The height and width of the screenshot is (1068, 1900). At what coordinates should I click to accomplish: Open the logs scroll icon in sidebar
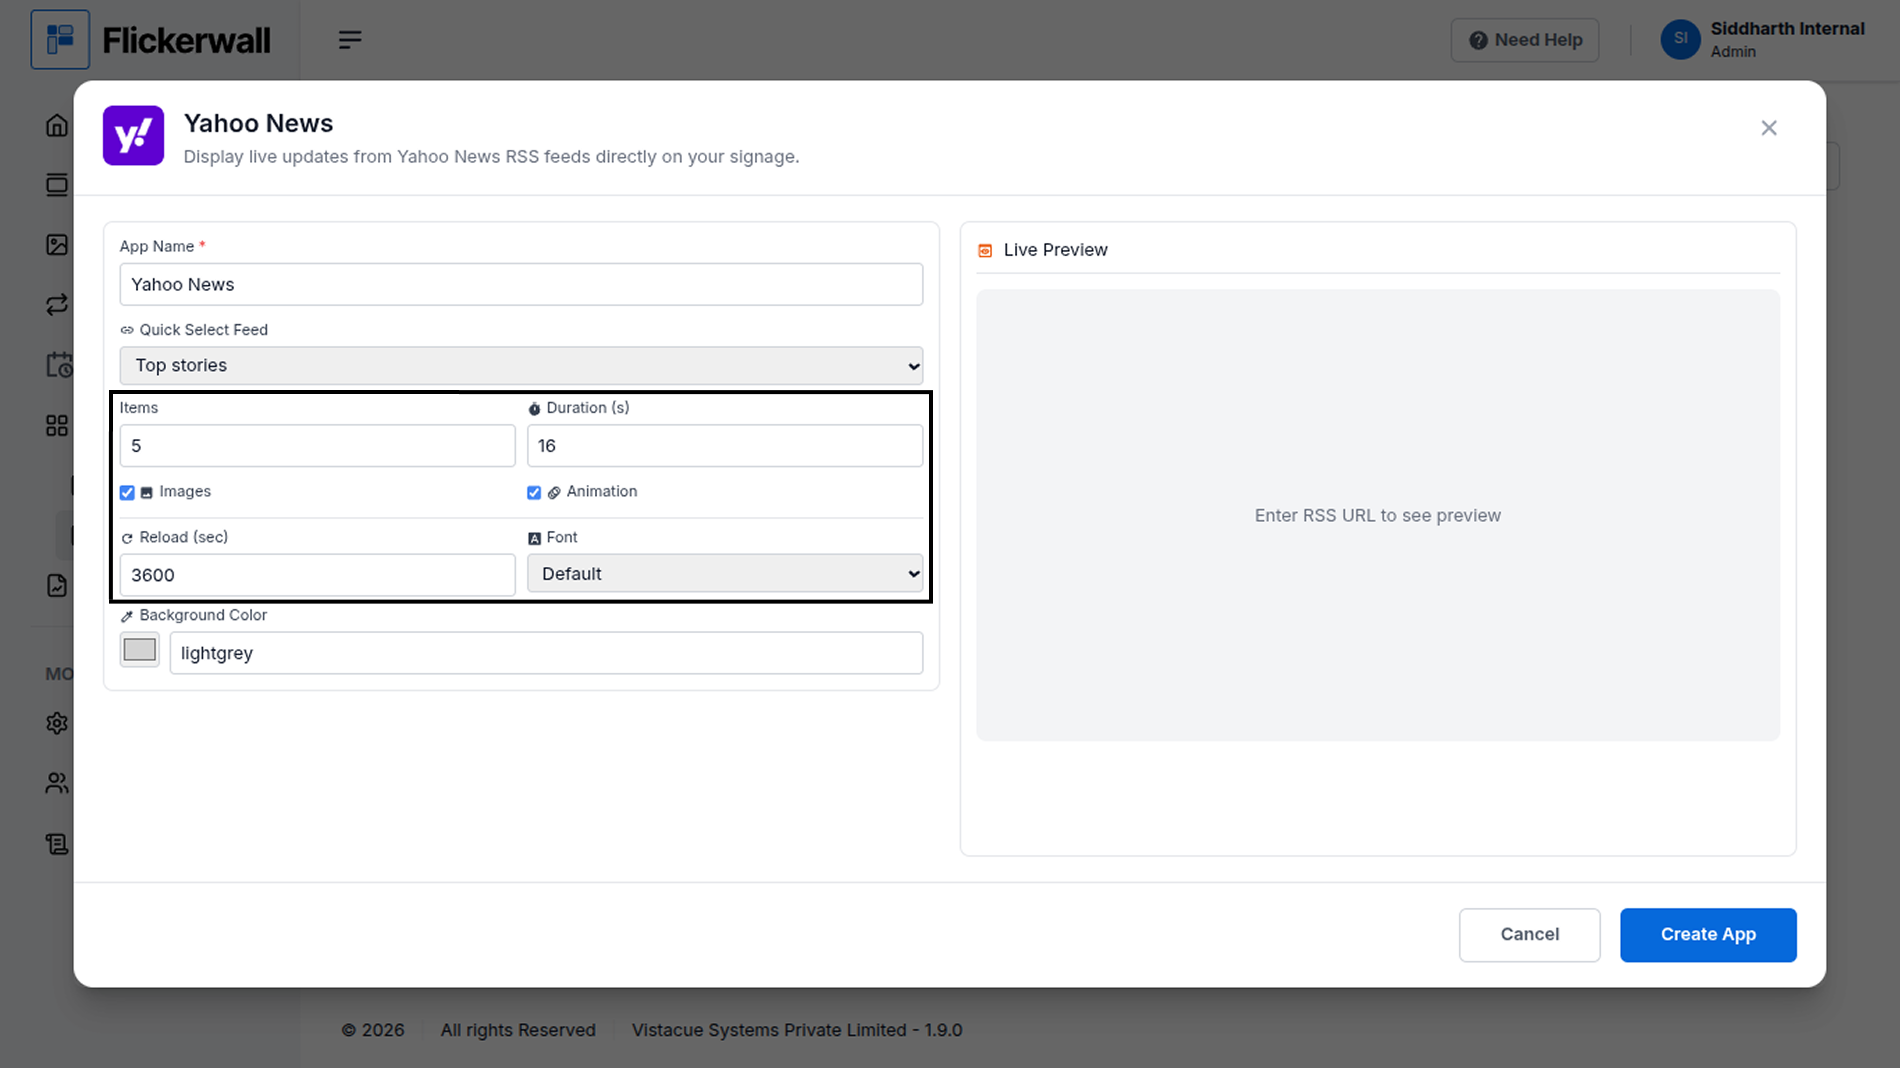pos(57,844)
